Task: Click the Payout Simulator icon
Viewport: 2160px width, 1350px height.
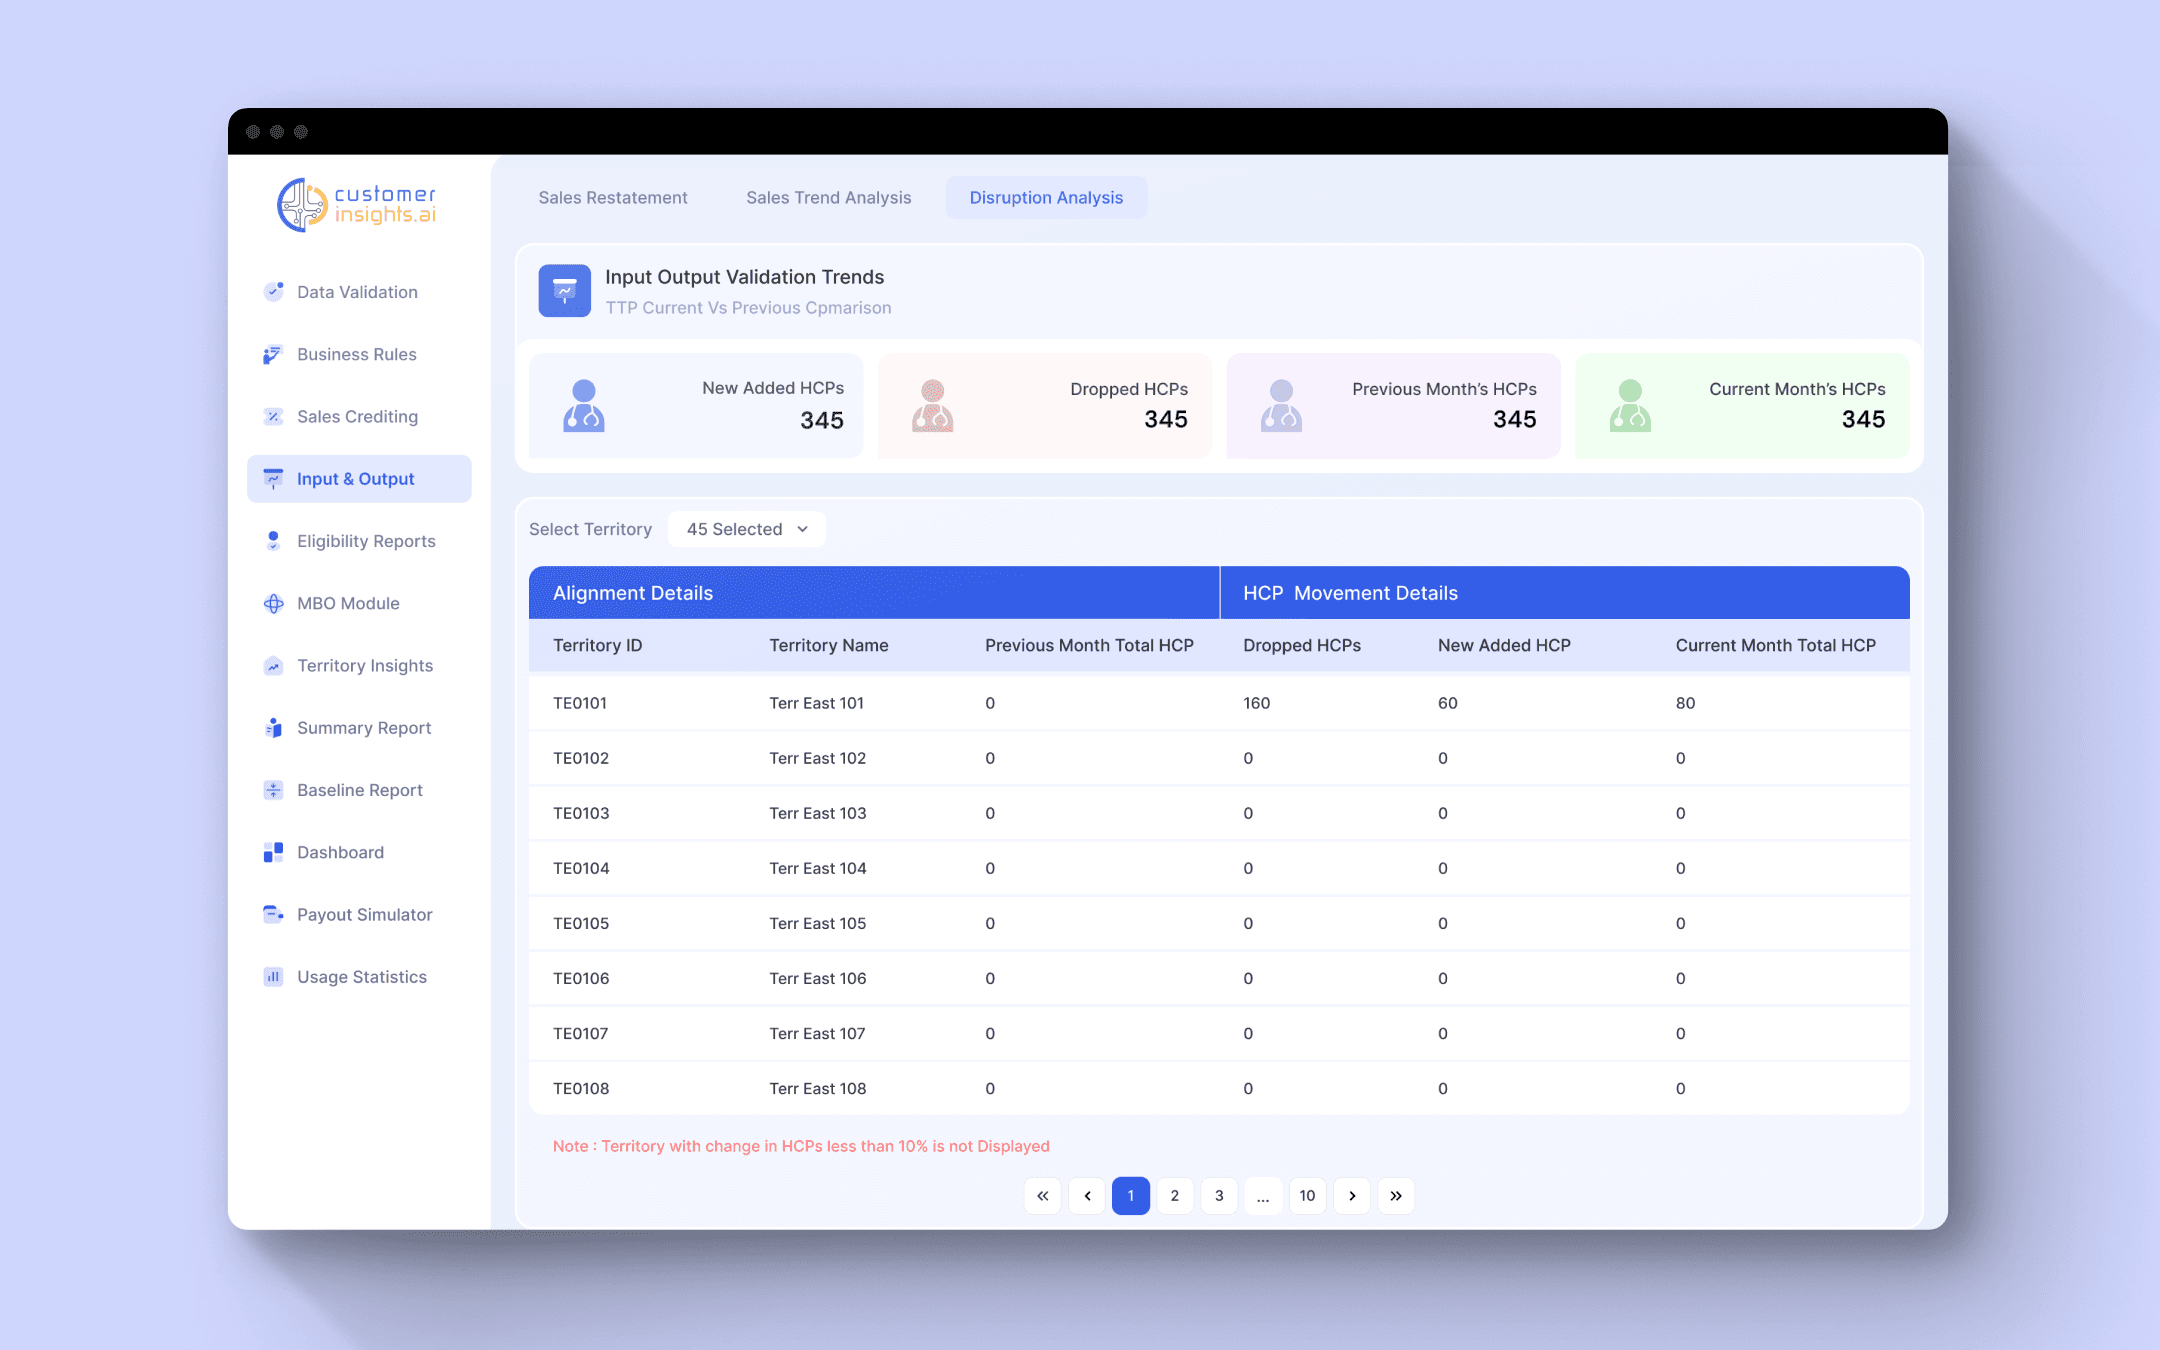Action: [x=273, y=914]
